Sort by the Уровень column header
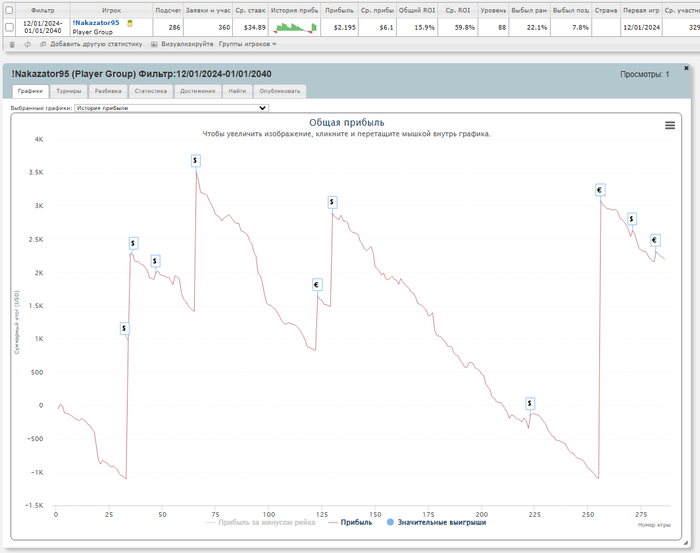This screenshot has height=553, width=700. pos(493,10)
